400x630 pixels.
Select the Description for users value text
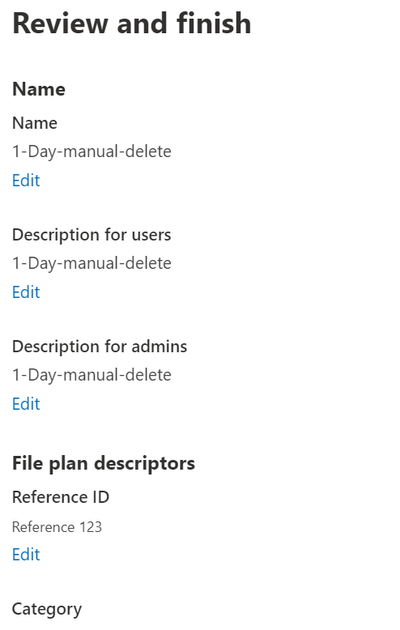[92, 263]
